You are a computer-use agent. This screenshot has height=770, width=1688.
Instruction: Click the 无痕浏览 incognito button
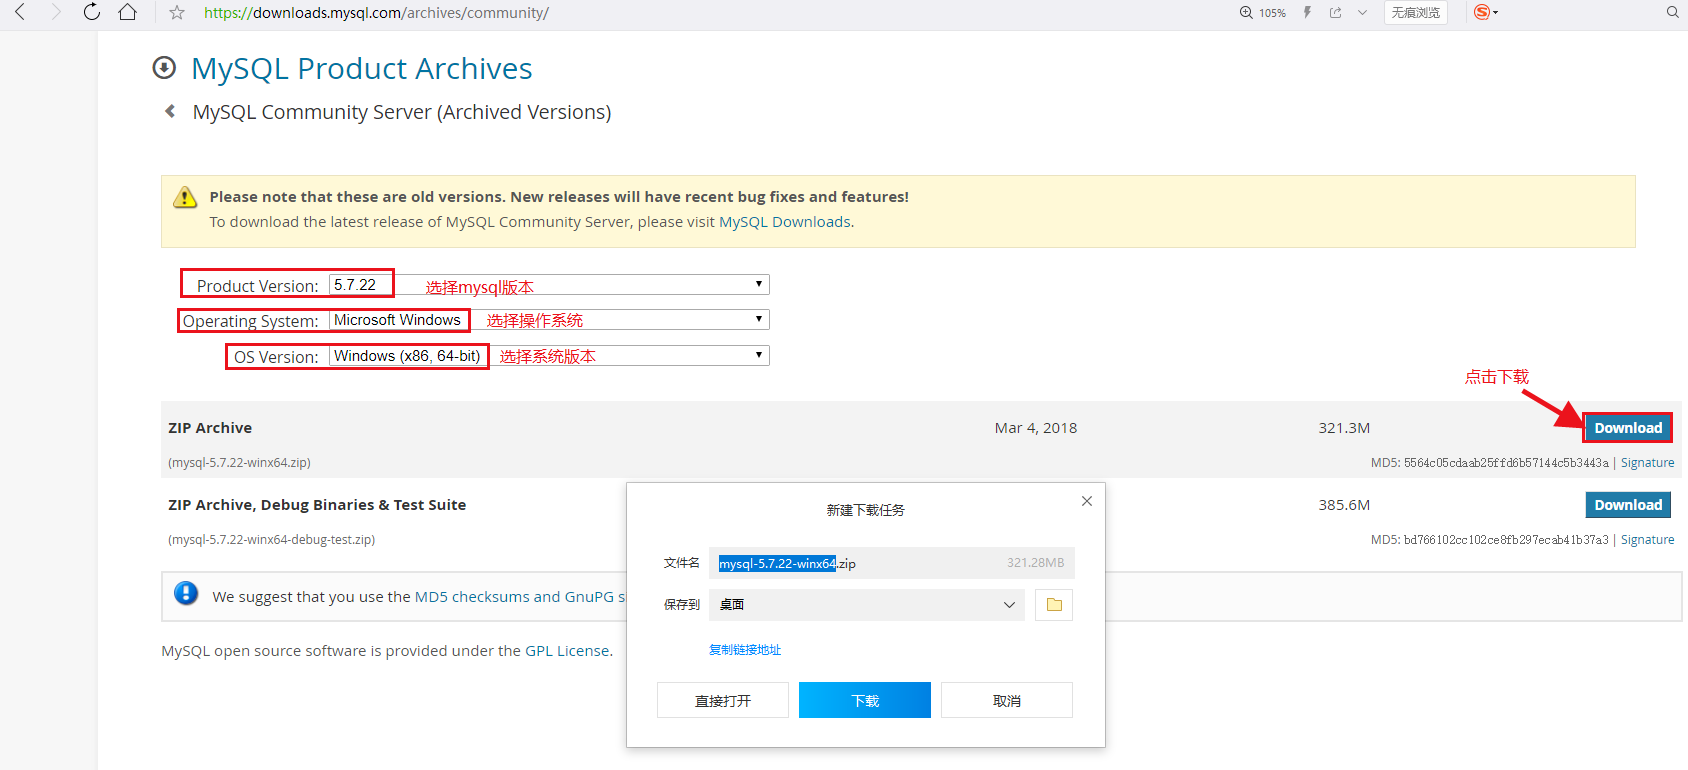click(x=1416, y=13)
